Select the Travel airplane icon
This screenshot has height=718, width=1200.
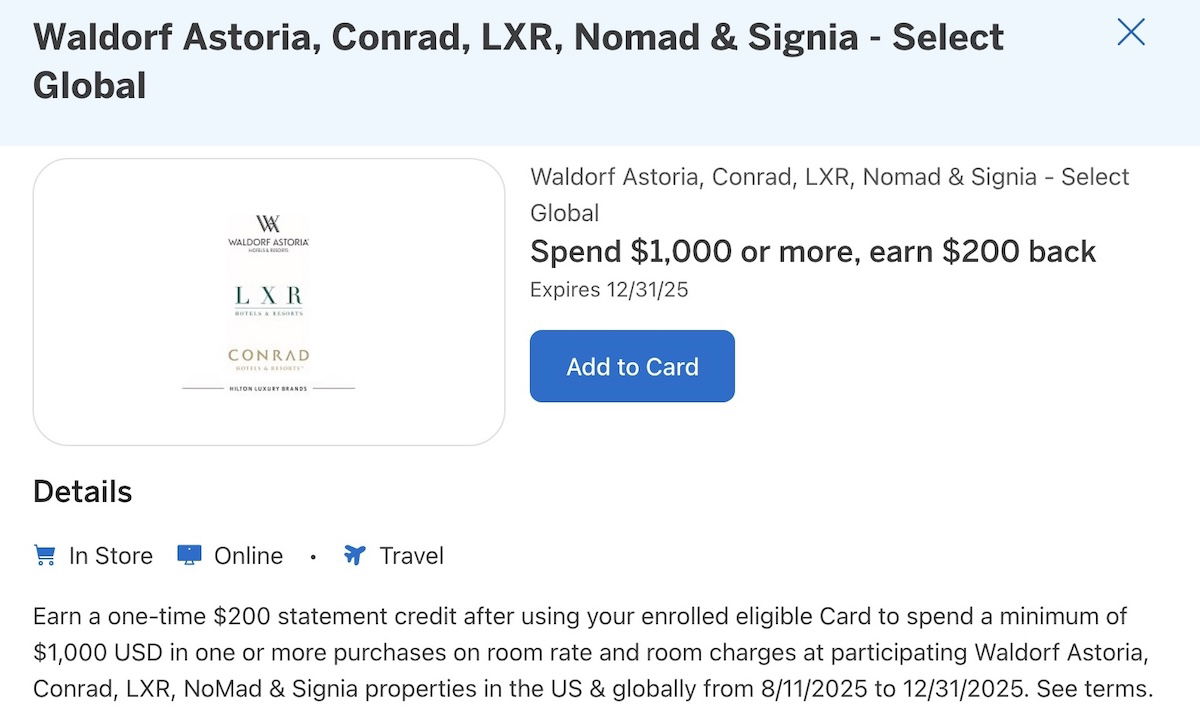[354, 555]
